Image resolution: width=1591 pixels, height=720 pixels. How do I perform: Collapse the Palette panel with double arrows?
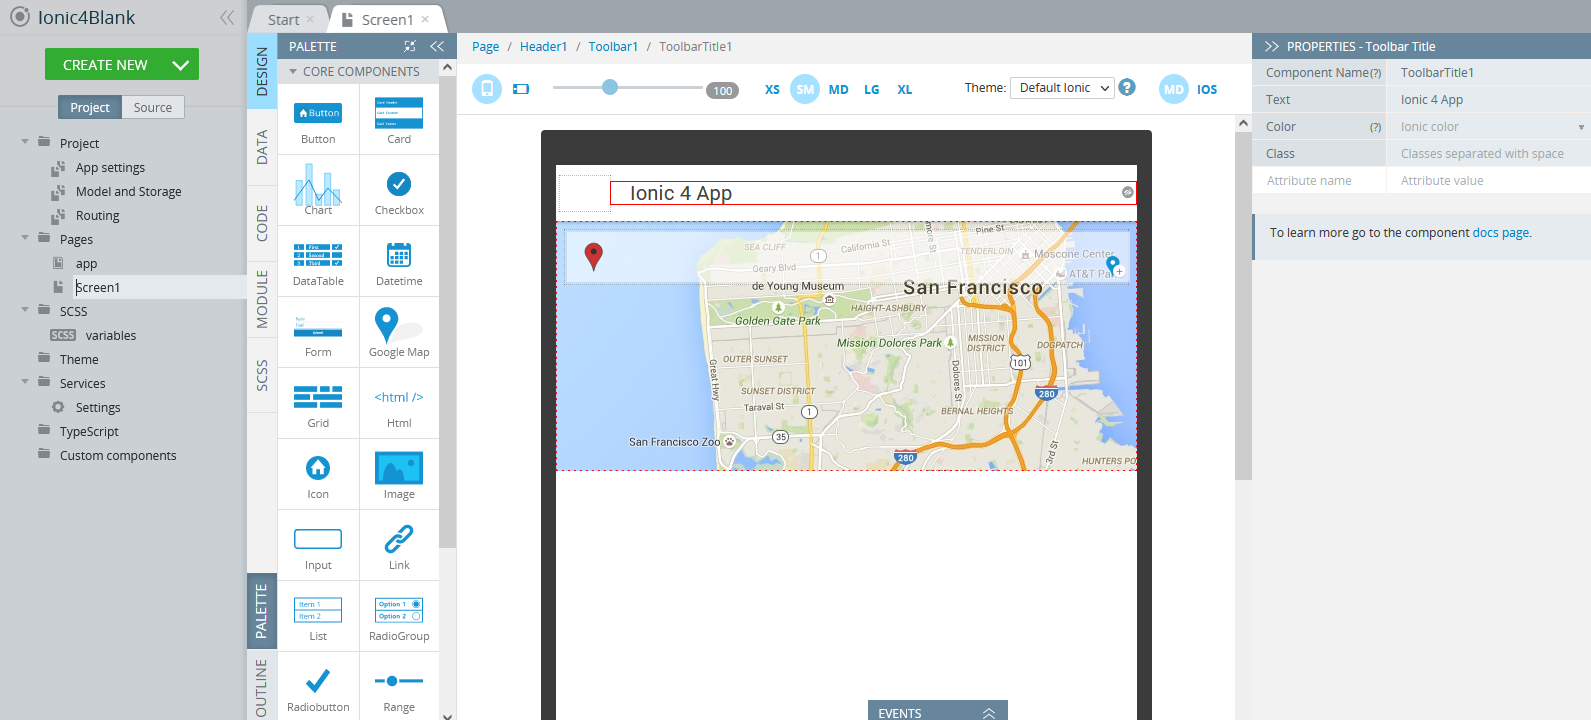(437, 46)
